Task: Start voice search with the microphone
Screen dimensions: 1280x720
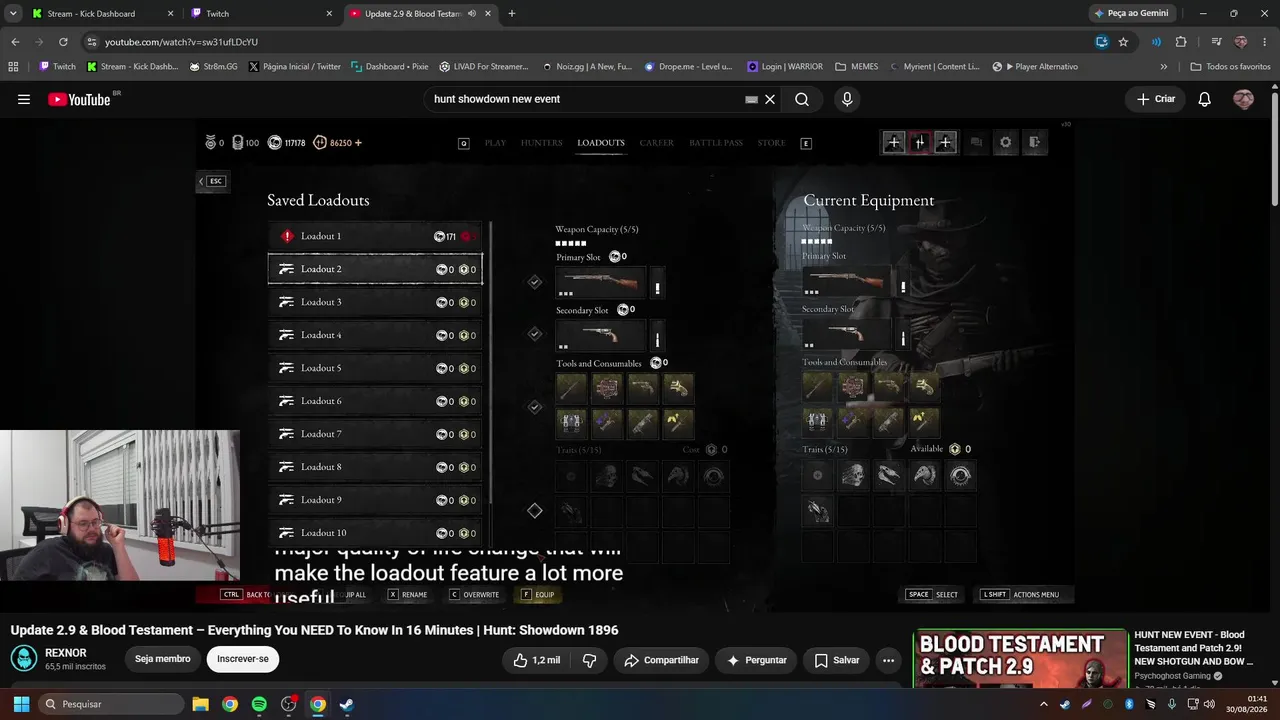Action: click(847, 99)
